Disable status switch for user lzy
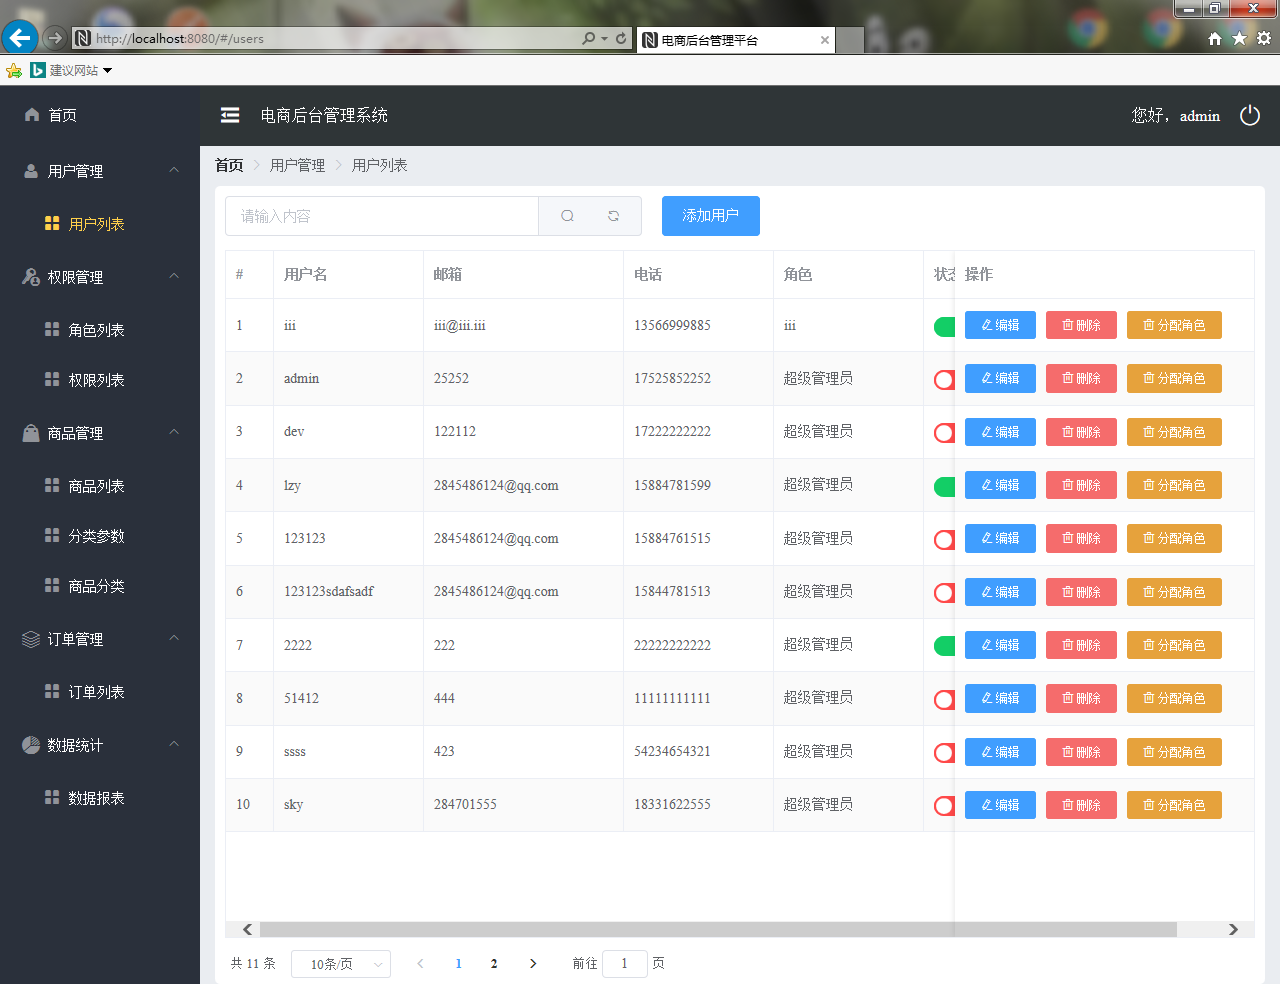 [x=944, y=486]
